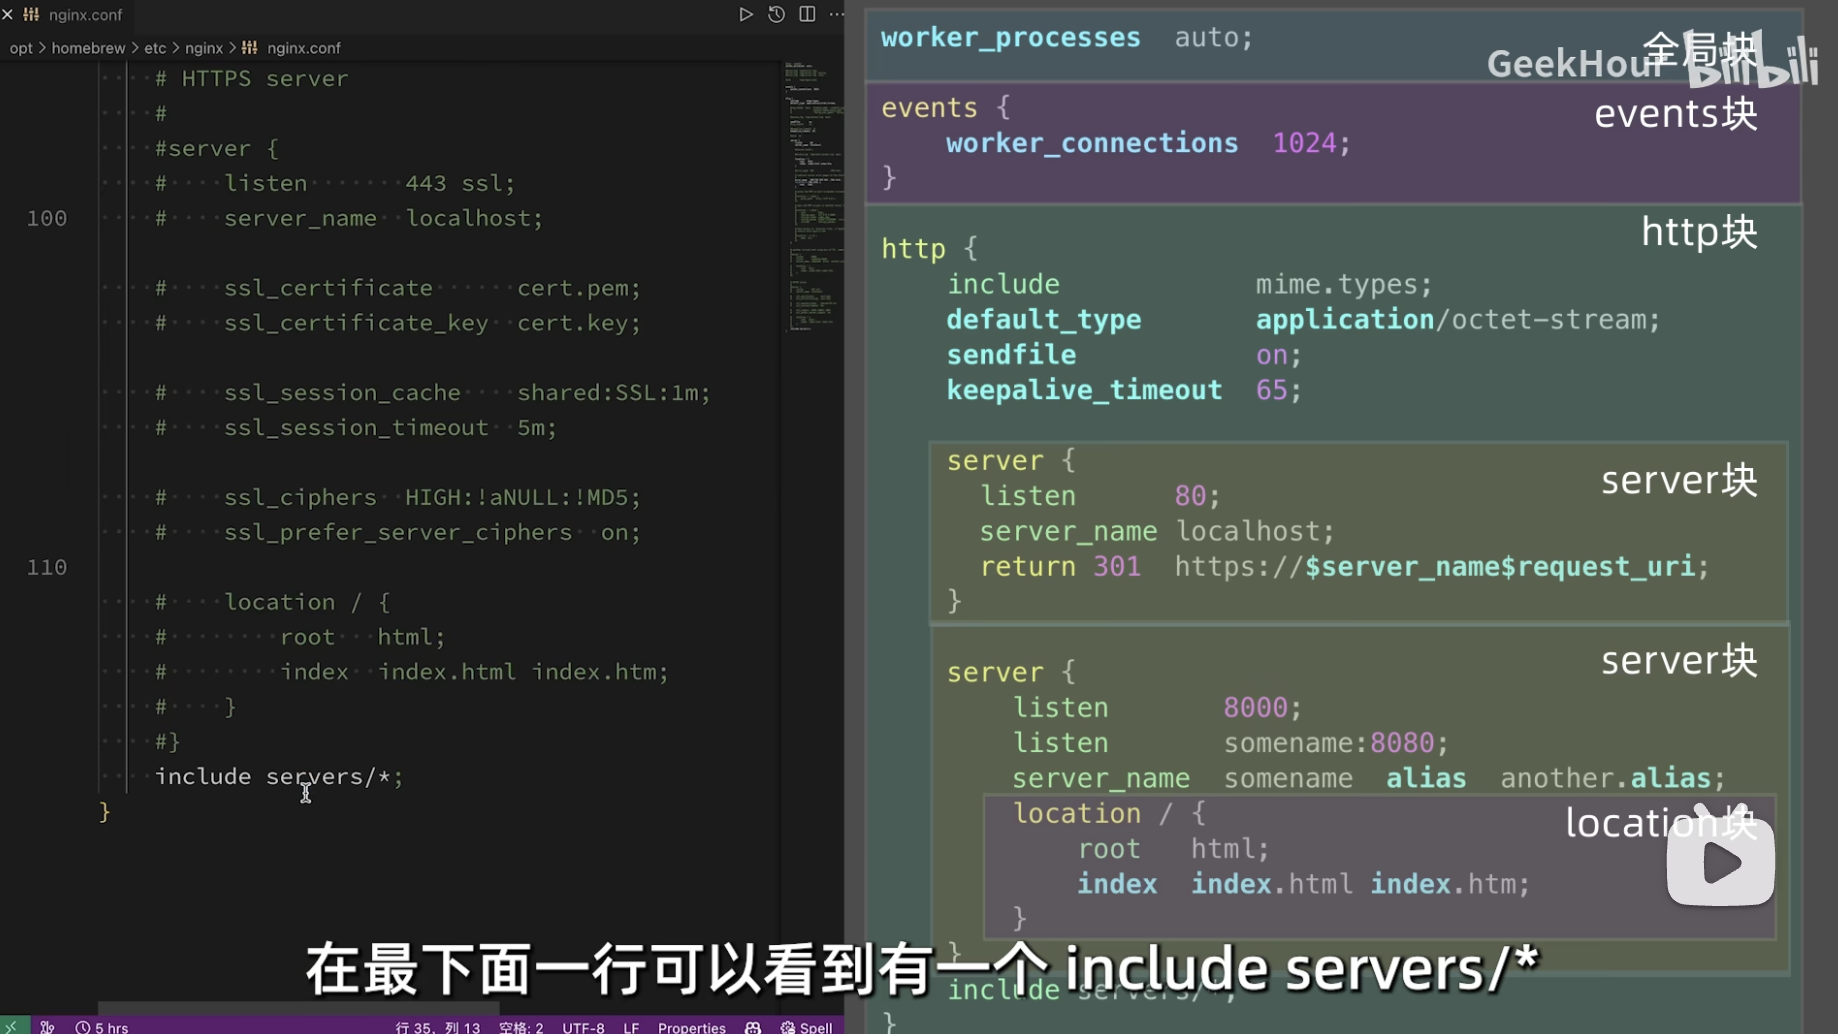Click the remote window icon in status bar
Image resolution: width=1838 pixels, height=1034 pixels.
(x=13, y=1026)
